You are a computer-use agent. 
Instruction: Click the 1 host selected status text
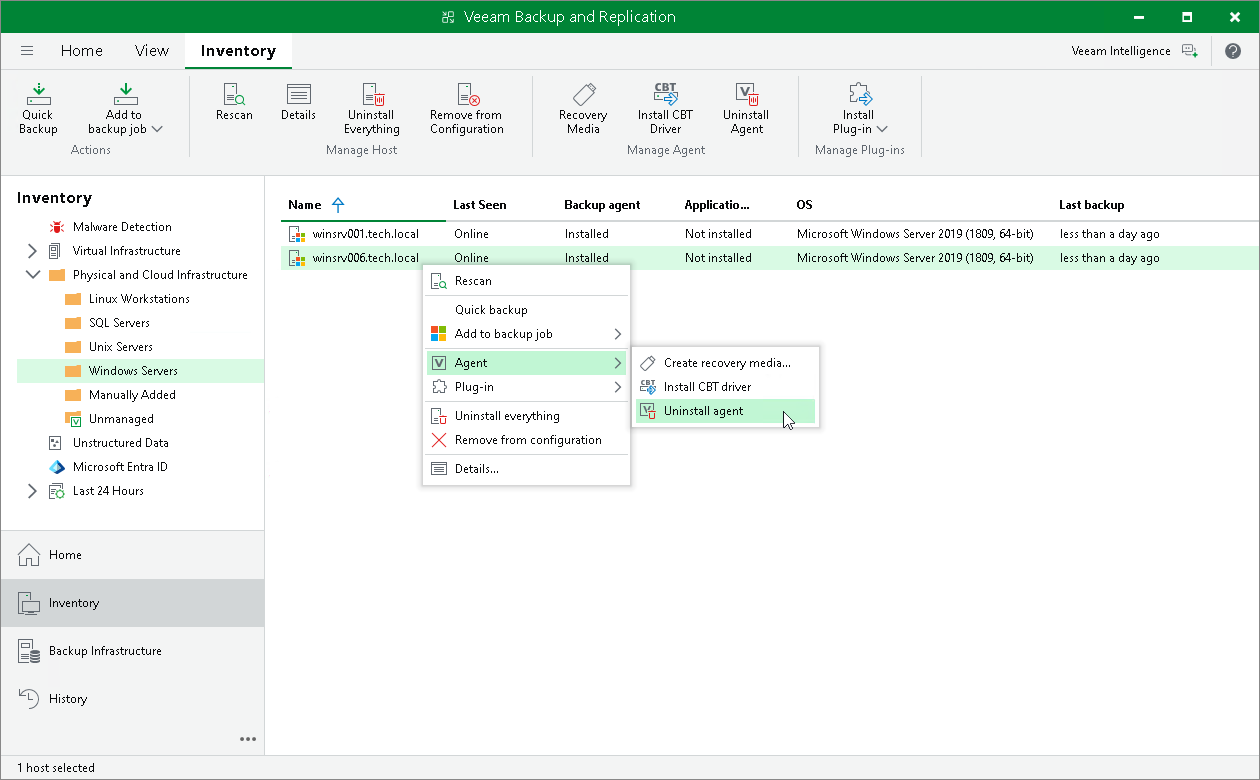coord(56,768)
